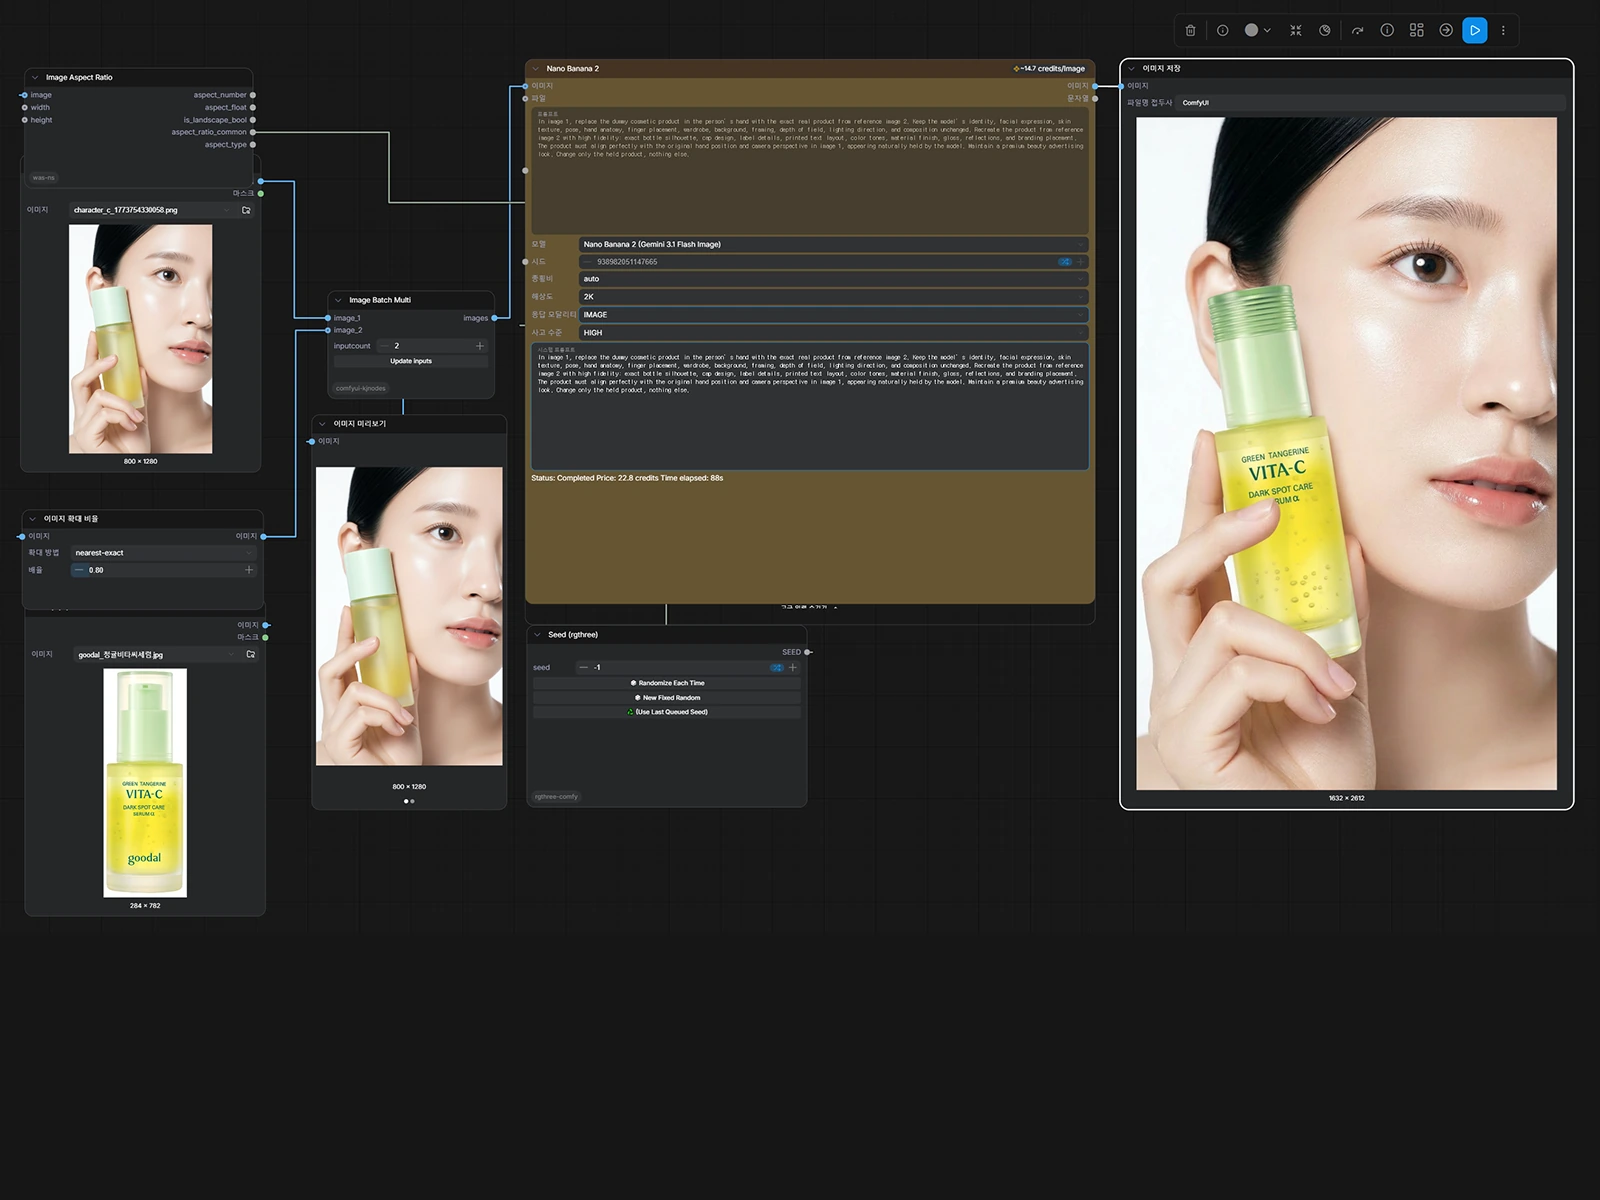Toggle seed randomize control in Nano Banana 2
This screenshot has height=1200, width=1600.
1065,262
